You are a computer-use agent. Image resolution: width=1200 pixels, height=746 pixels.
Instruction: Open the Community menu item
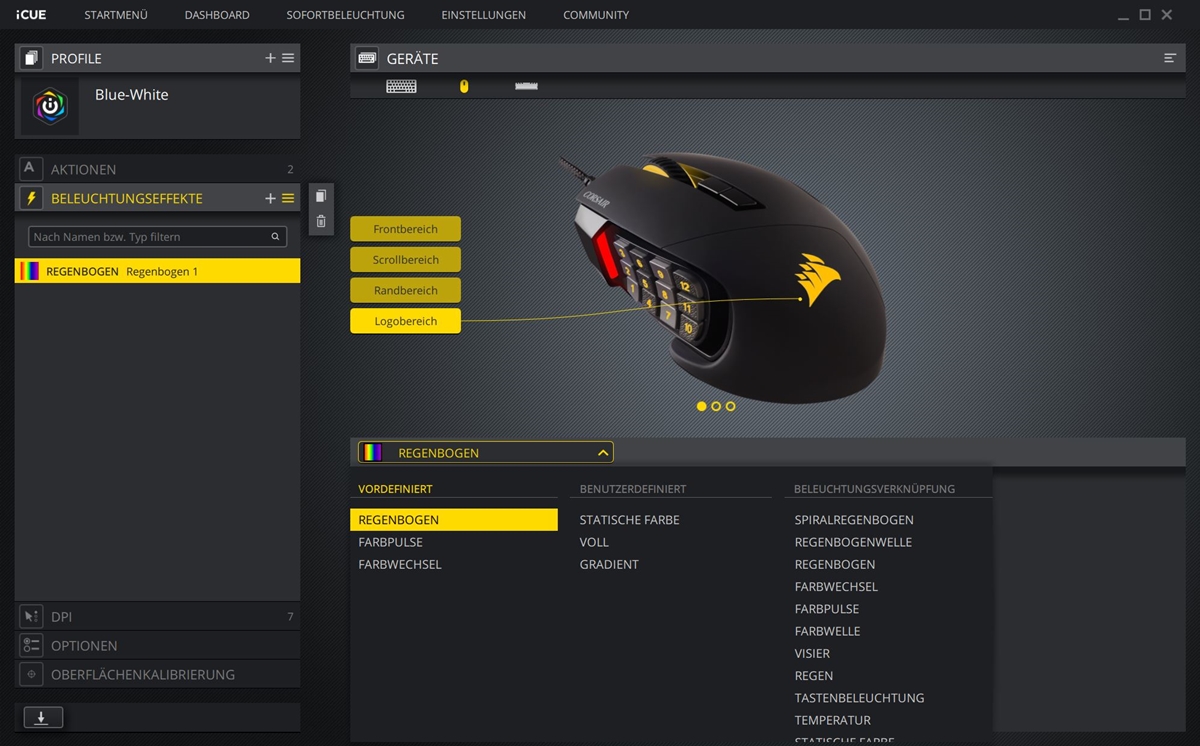pyautogui.click(x=596, y=15)
